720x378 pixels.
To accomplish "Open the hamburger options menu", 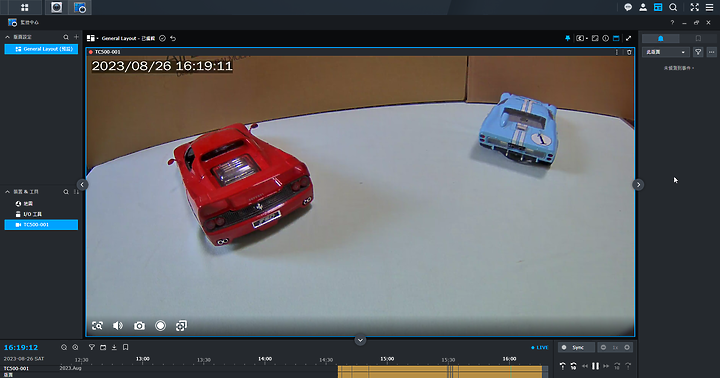I will pos(709,7).
